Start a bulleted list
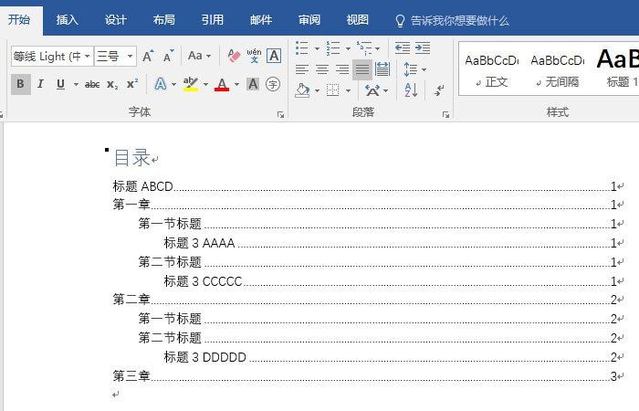Screen dimensions: 639x411 [x=302, y=48]
